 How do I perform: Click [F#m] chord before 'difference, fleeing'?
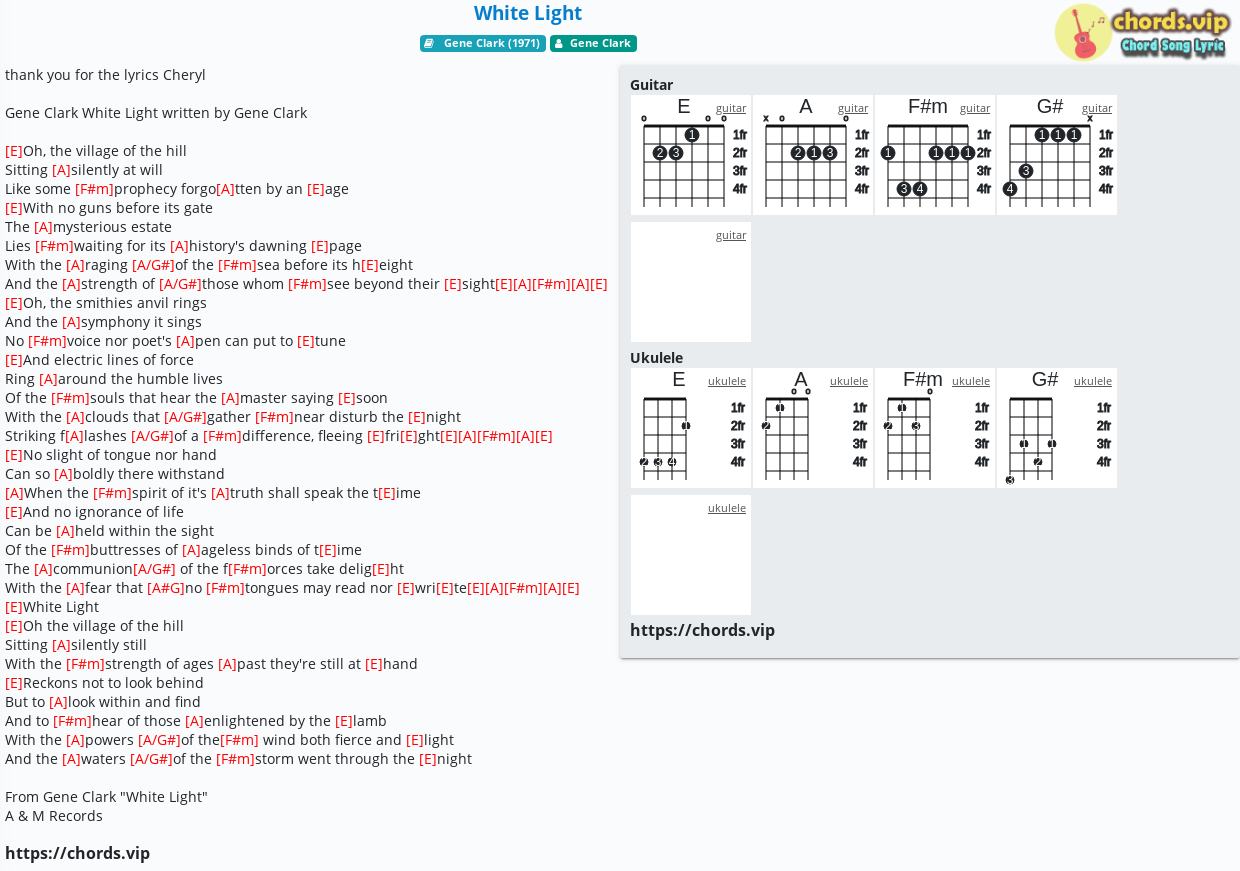point(222,436)
